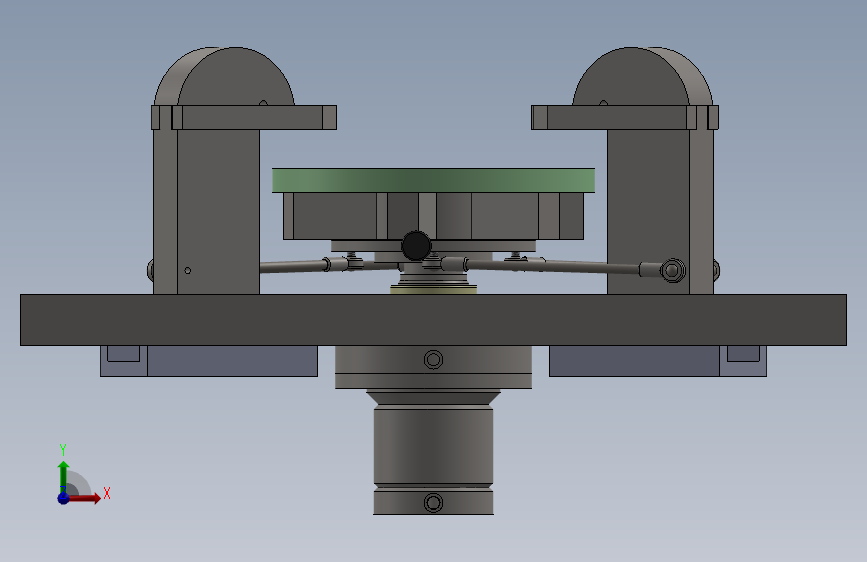867x562 pixels.
Task: Select the chamfered collar above the cylinder
Action: coord(433,398)
